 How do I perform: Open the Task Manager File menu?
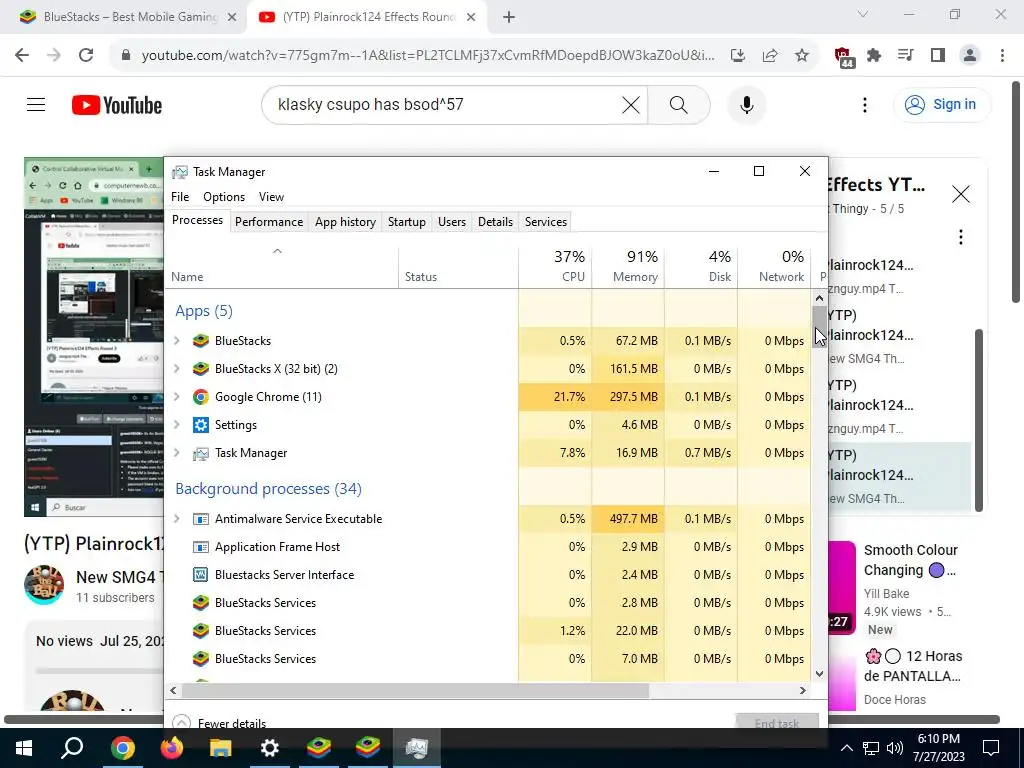coord(180,197)
